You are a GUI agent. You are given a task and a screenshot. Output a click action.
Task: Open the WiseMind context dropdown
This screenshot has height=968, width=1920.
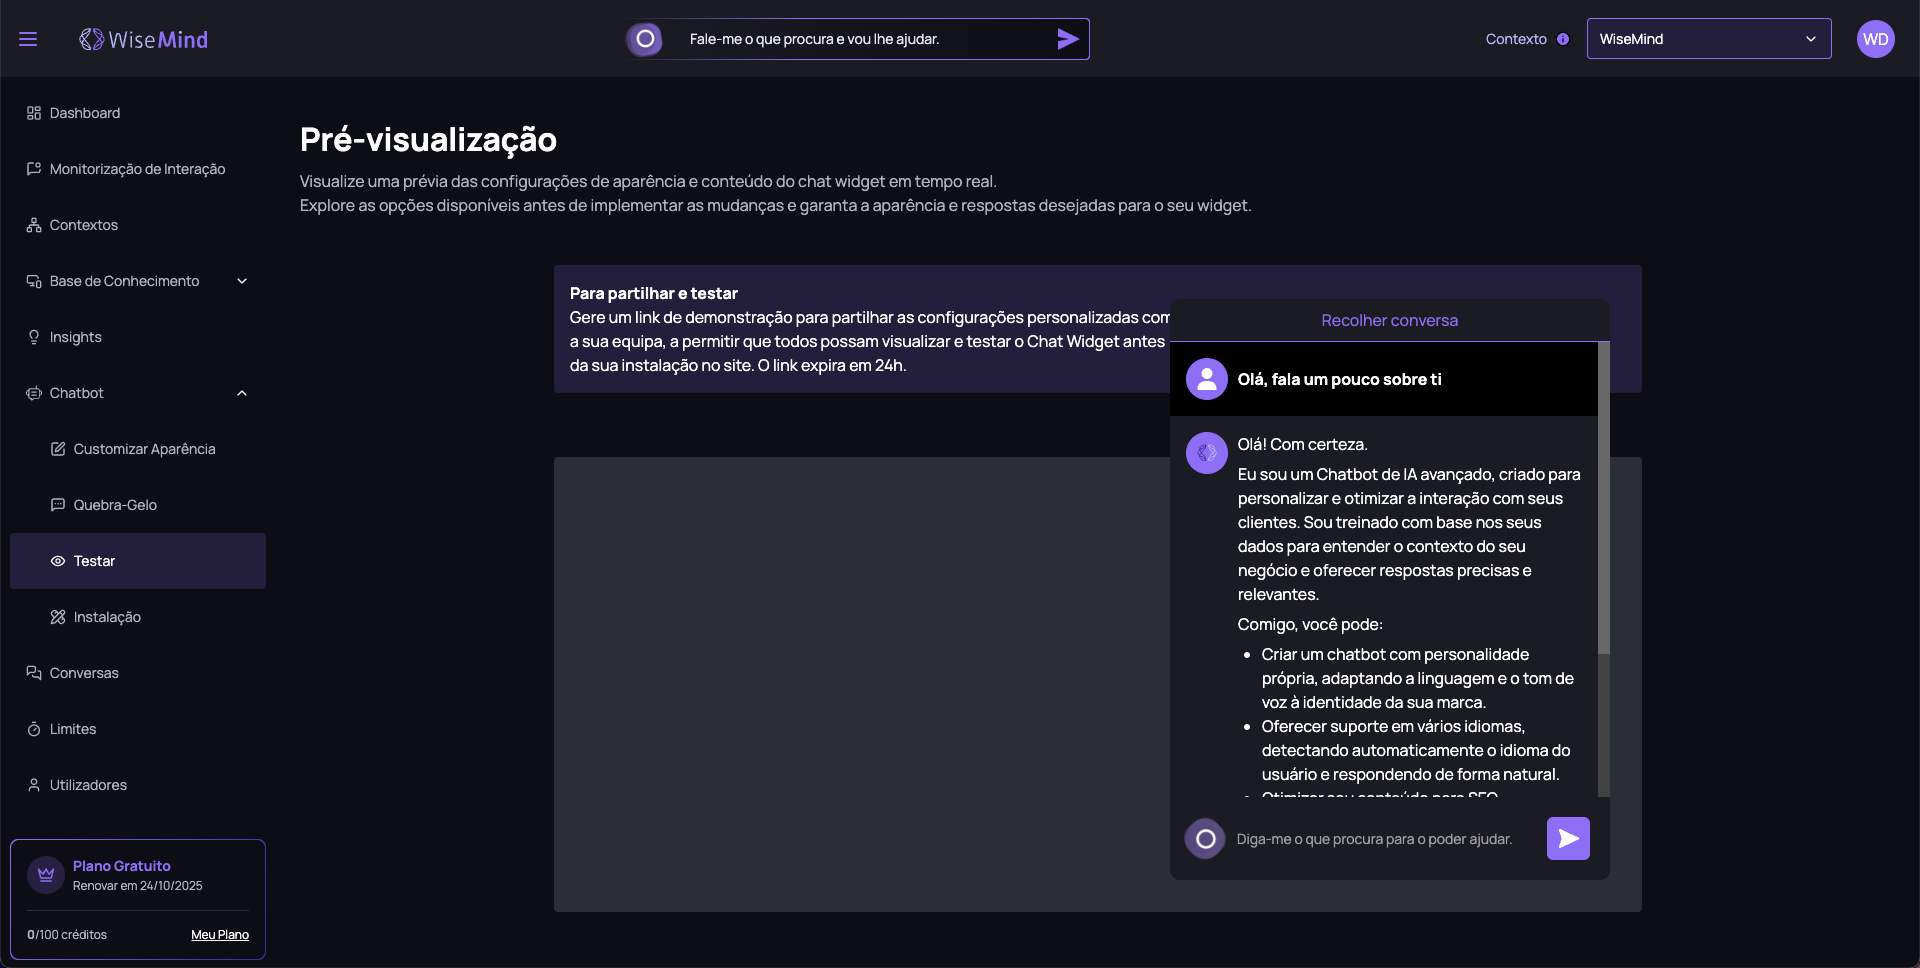click(1708, 39)
